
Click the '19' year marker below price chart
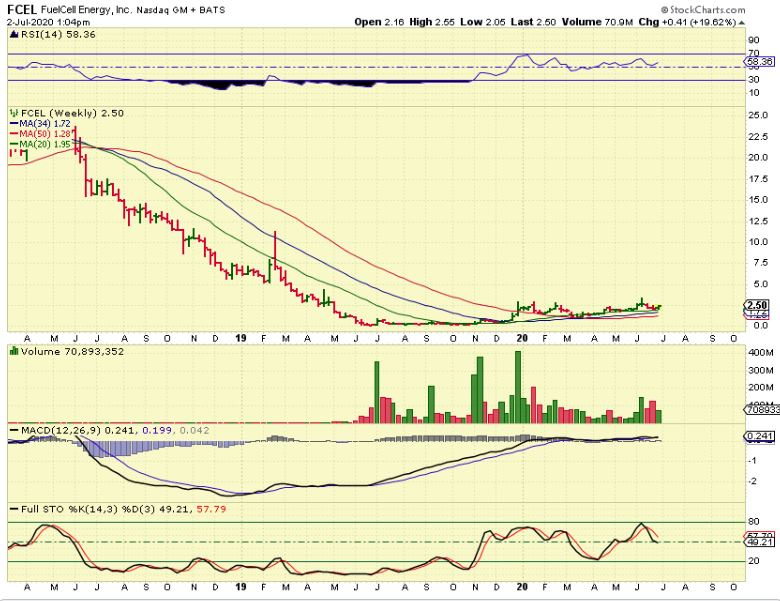[241, 338]
